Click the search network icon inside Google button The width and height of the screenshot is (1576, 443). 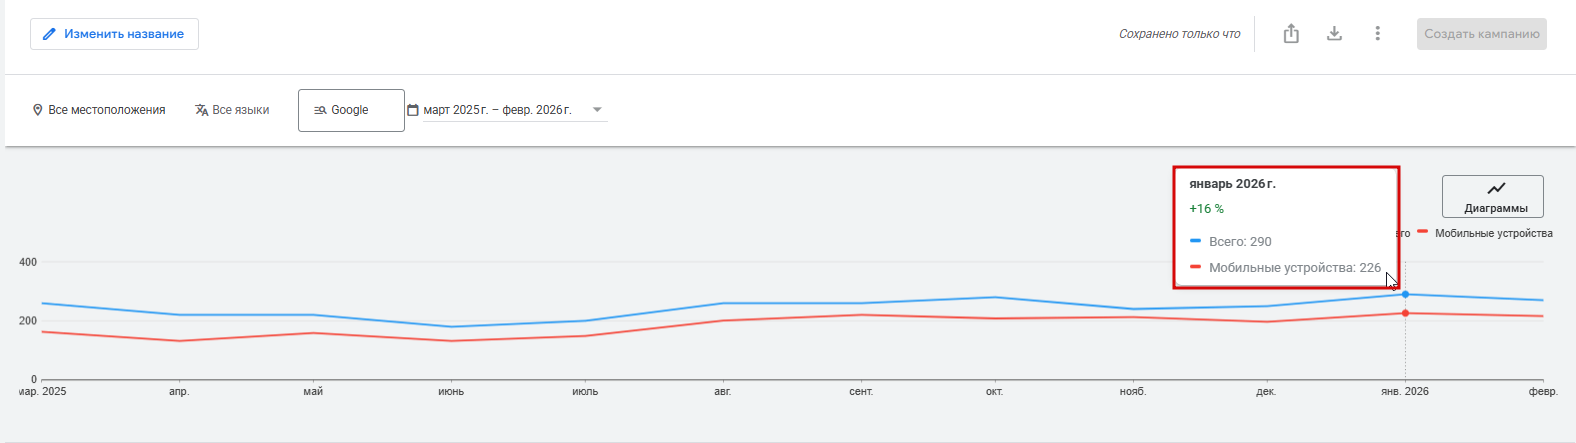[x=320, y=110]
